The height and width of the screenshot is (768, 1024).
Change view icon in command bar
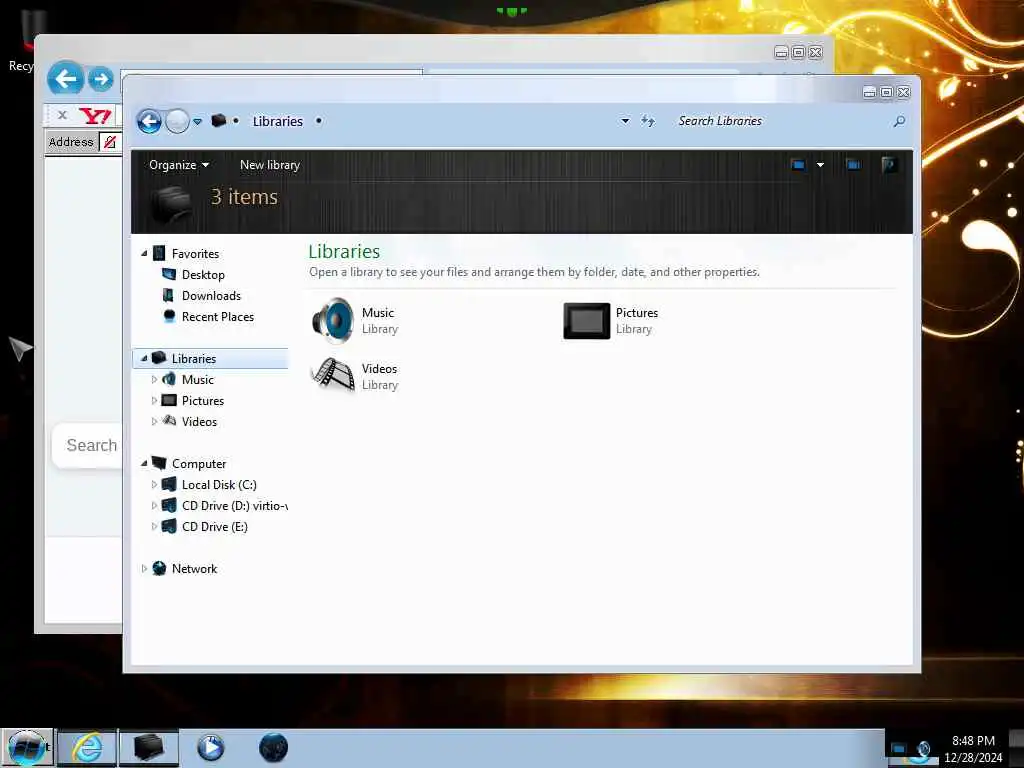(x=798, y=165)
